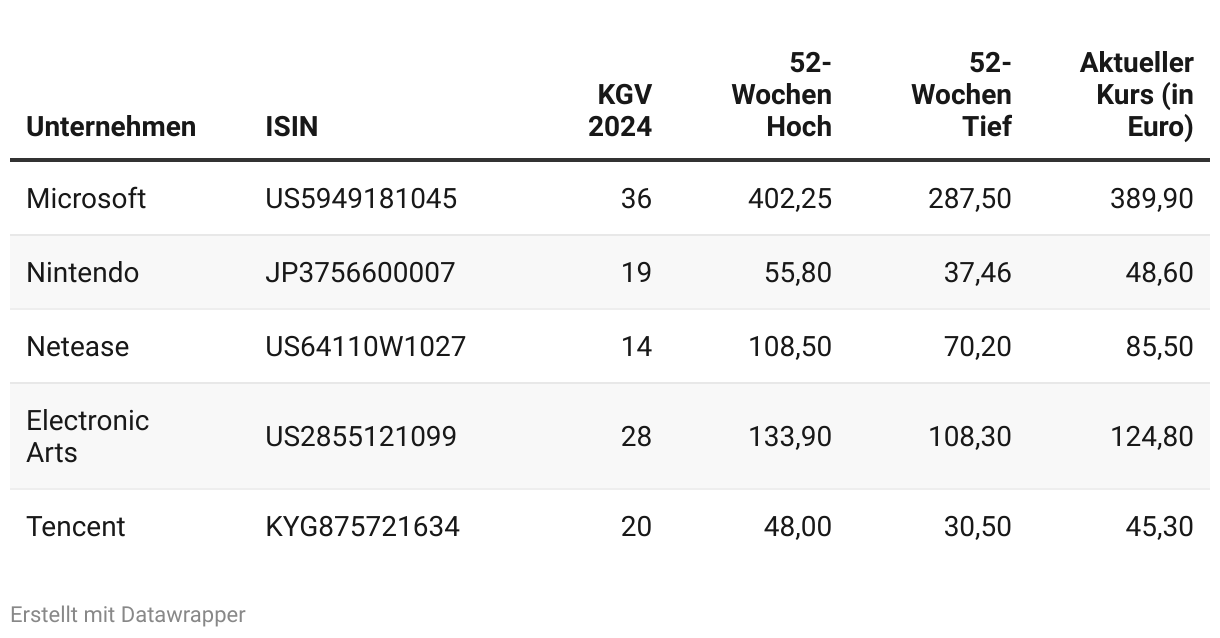Click Microsoft's current price 389,90
This screenshot has width=1220, height=638.
pyautogui.click(x=1151, y=198)
